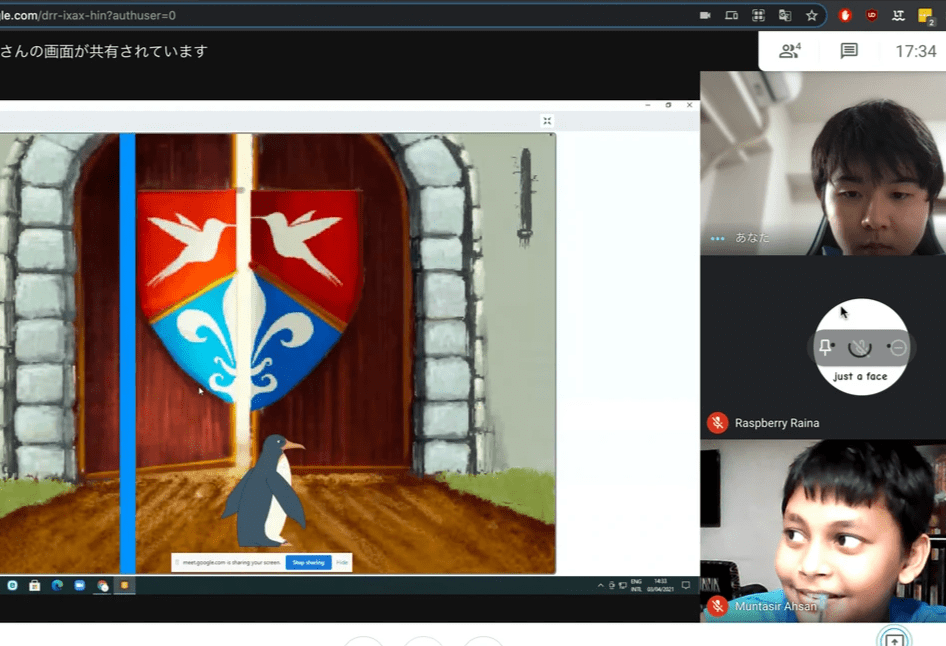Image resolution: width=946 pixels, height=646 pixels.
Task: Click the round teal icon in shared taskbar
Action: 12,585
